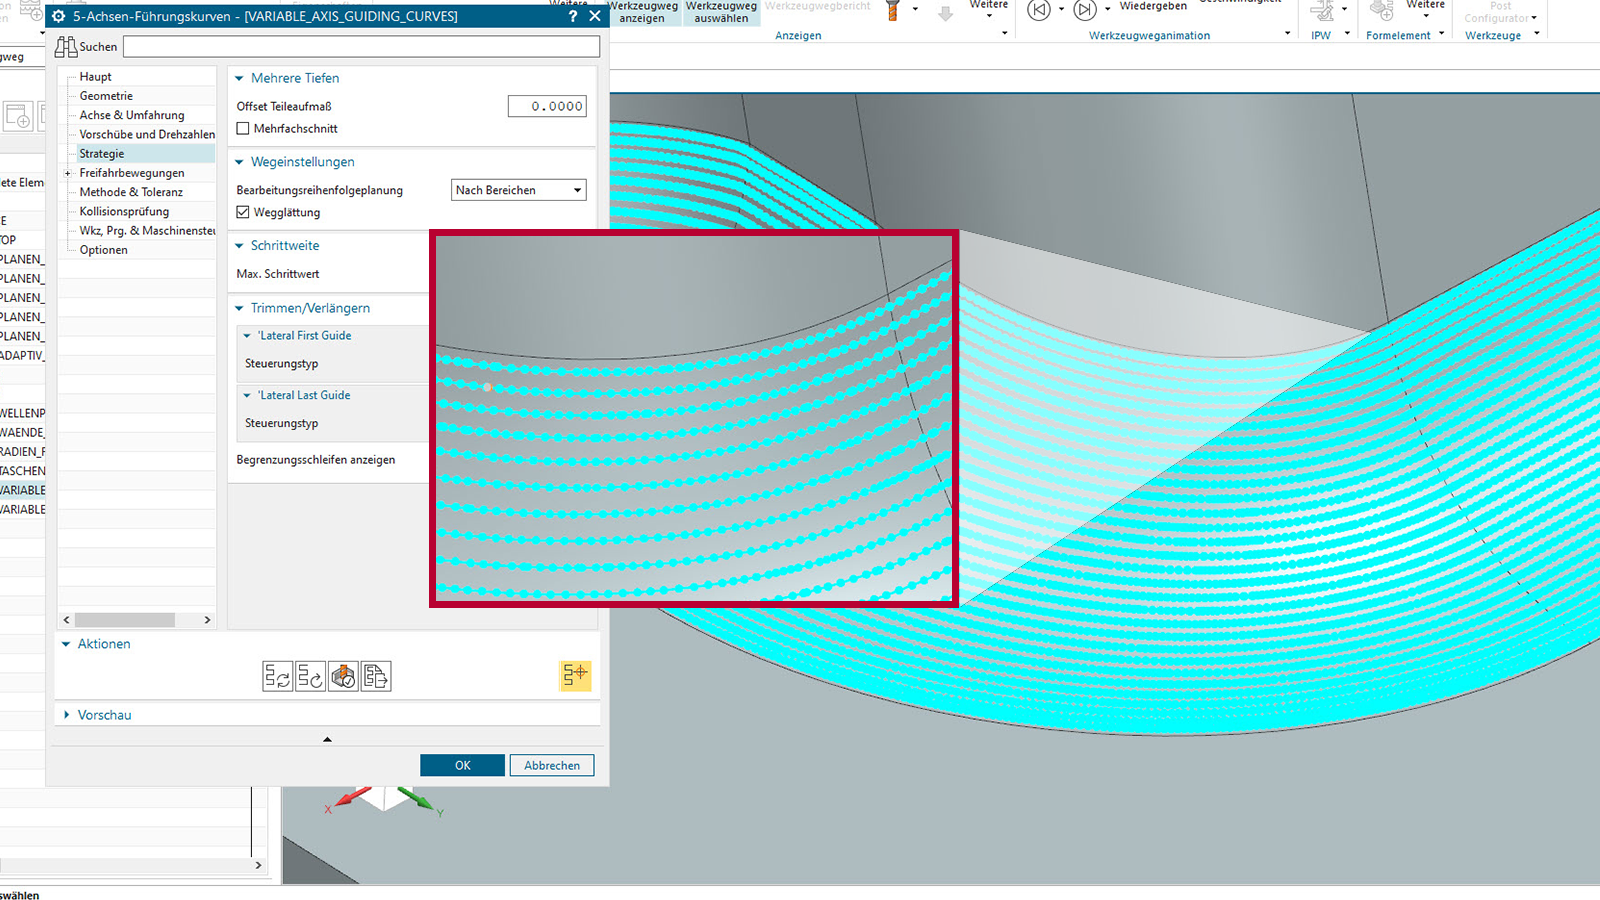The width and height of the screenshot is (1600, 900).
Task: Click the Max. Schrittwert label
Action: (x=278, y=274)
